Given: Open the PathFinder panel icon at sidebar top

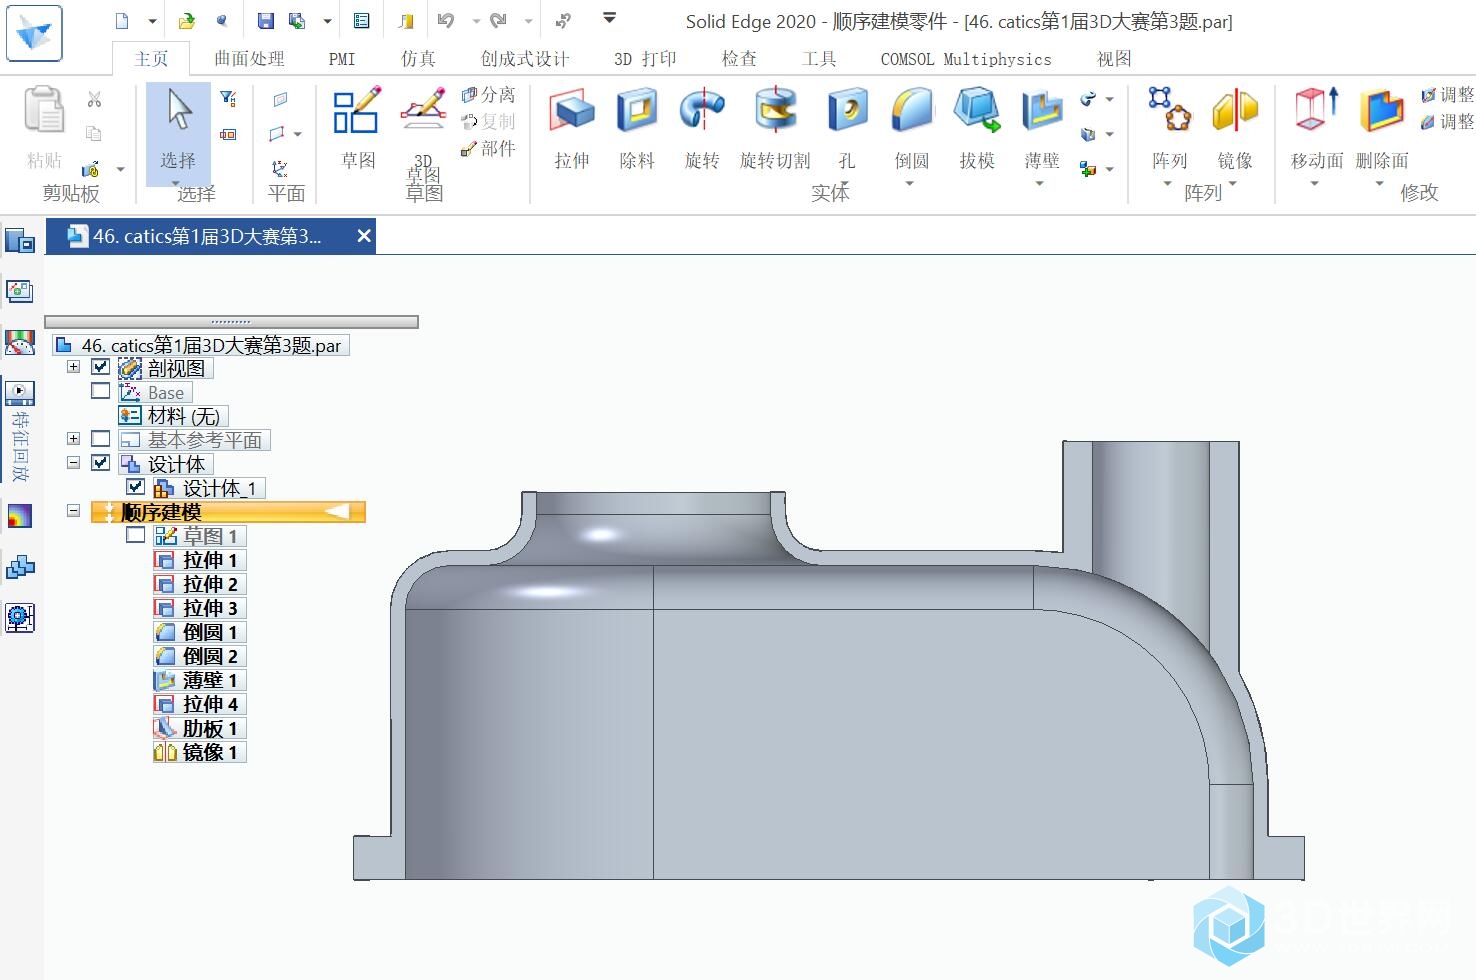Looking at the screenshot, I should [20, 240].
